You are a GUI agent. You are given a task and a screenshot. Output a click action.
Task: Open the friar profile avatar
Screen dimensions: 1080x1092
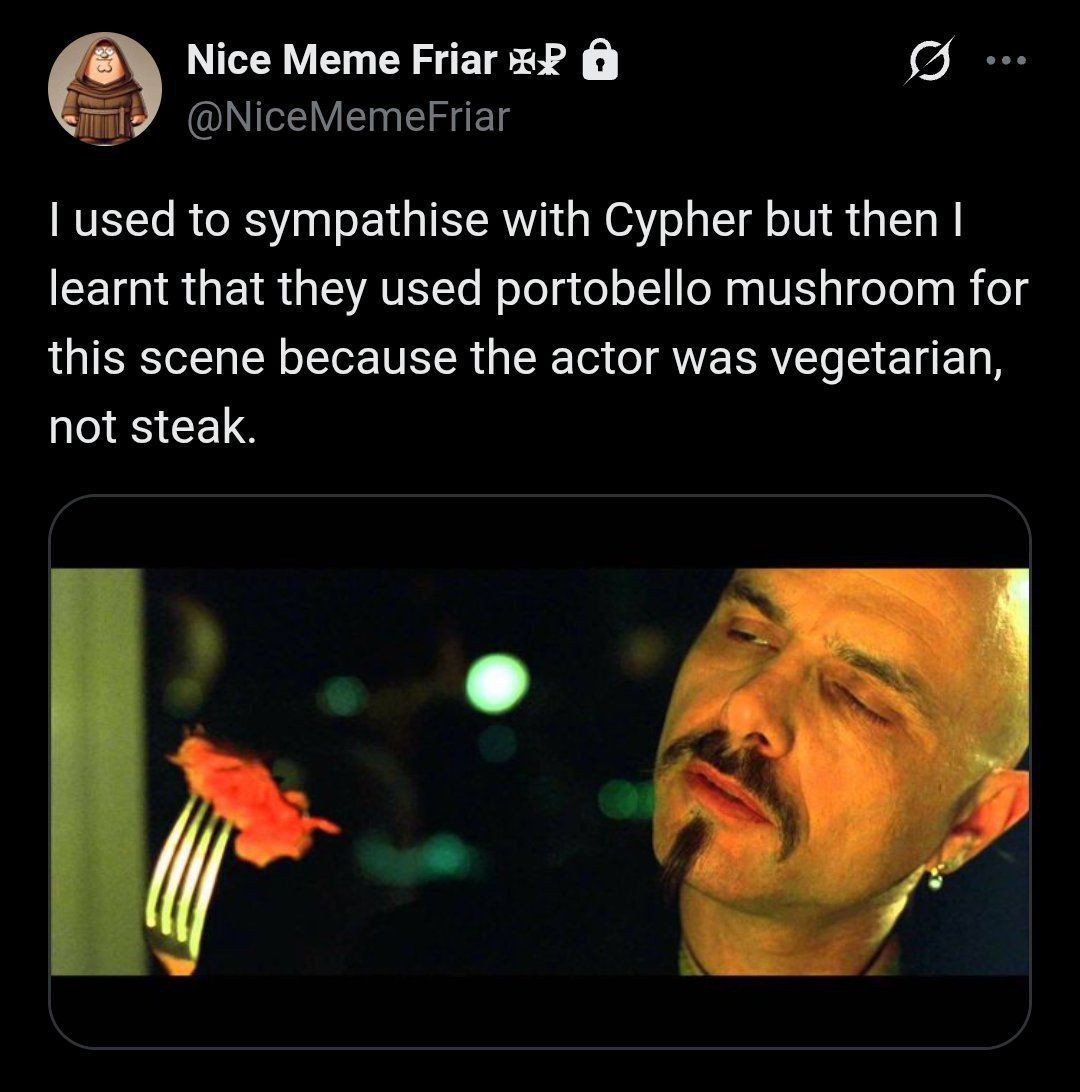click(x=104, y=88)
